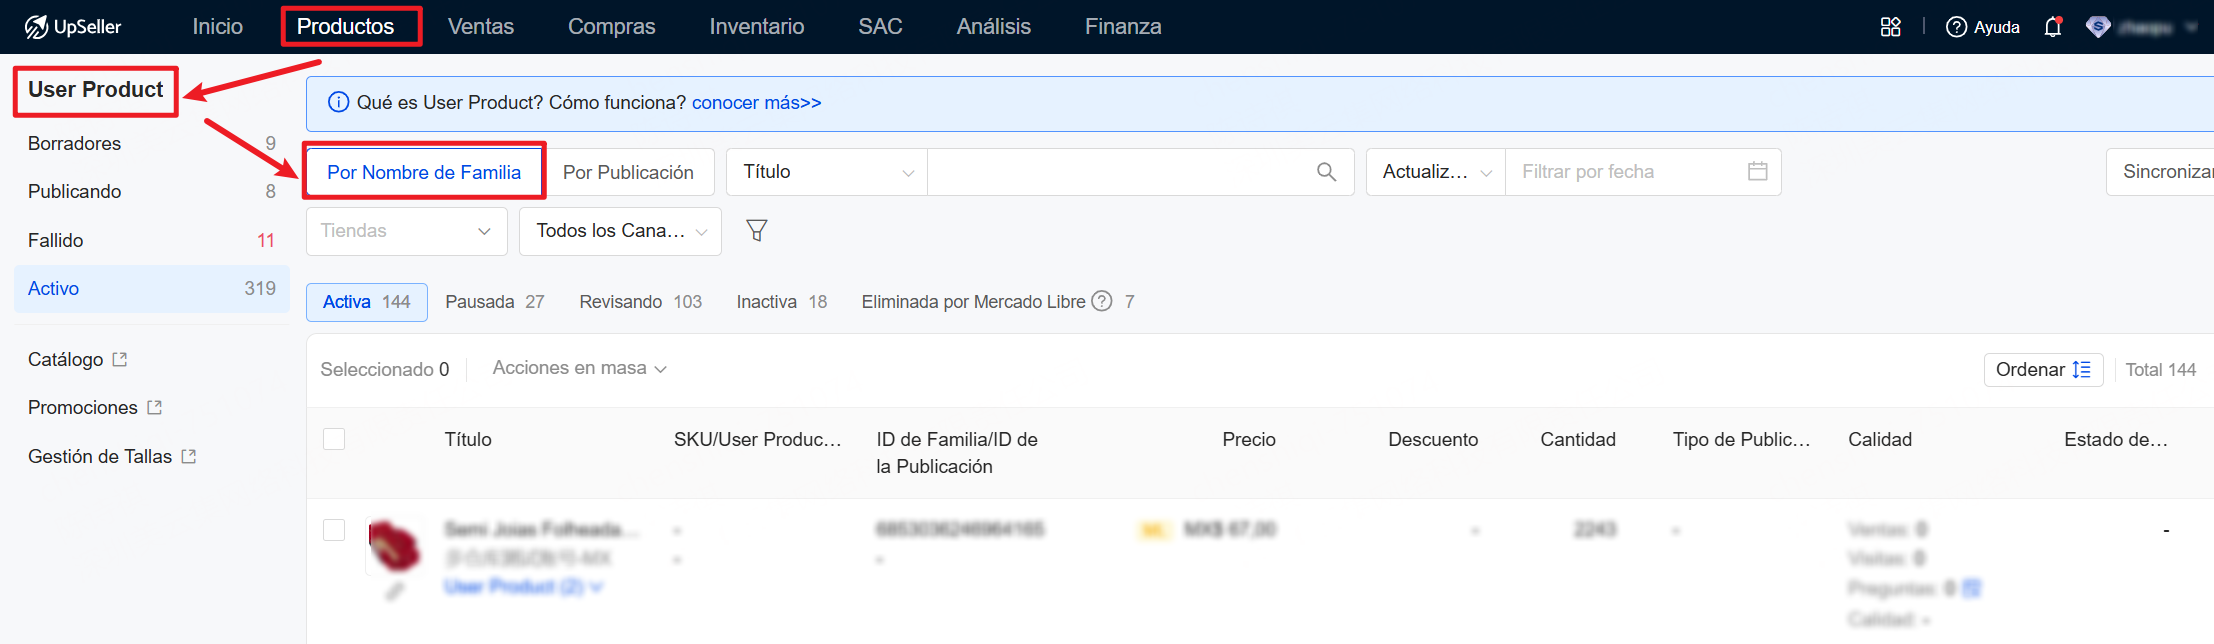Click the Cantidad column header

click(1578, 439)
